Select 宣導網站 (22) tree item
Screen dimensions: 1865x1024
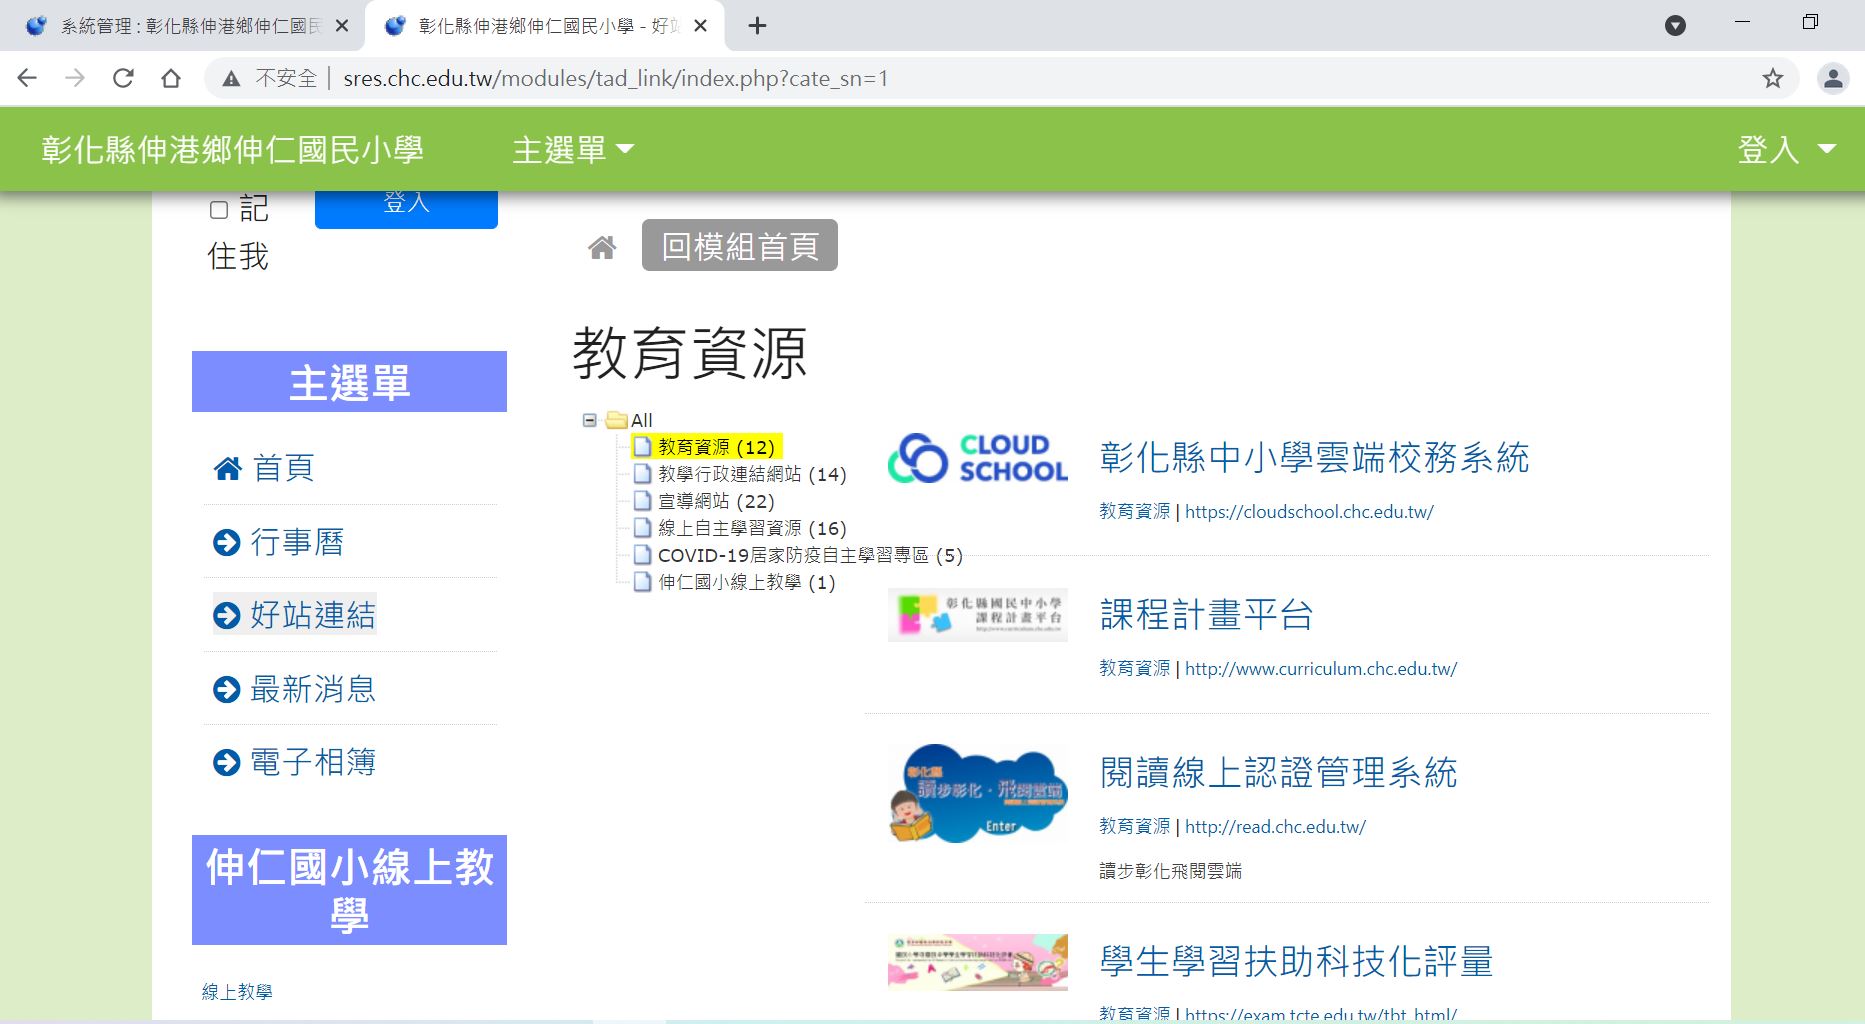tap(716, 501)
